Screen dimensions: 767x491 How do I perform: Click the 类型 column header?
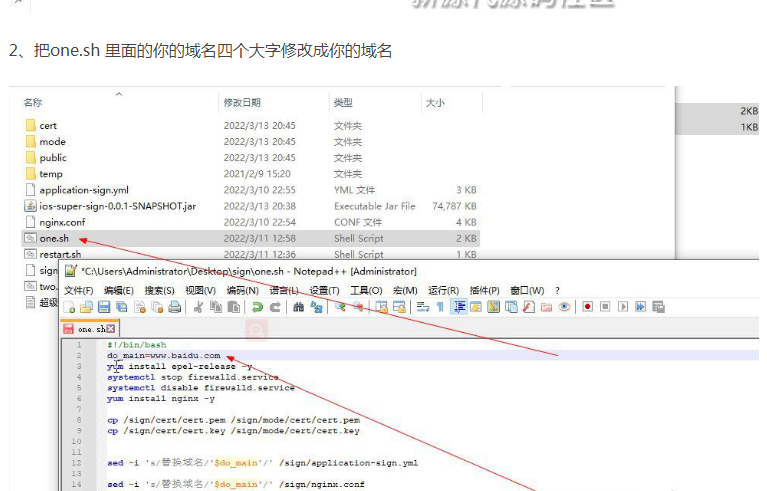[x=343, y=103]
